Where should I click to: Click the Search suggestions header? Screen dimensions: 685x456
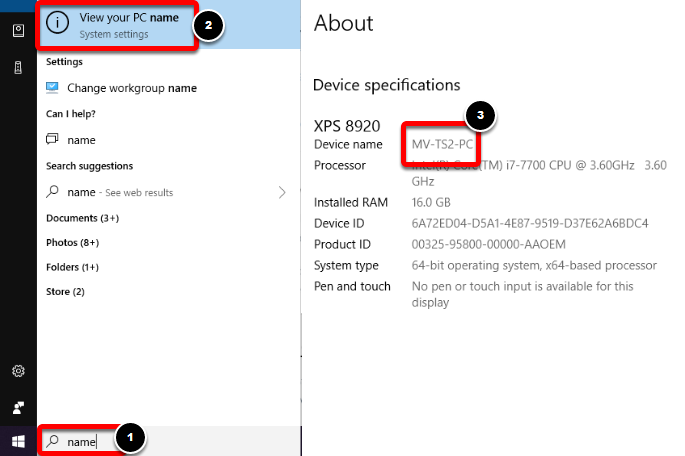pyautogui.click(x=90, y=166)
